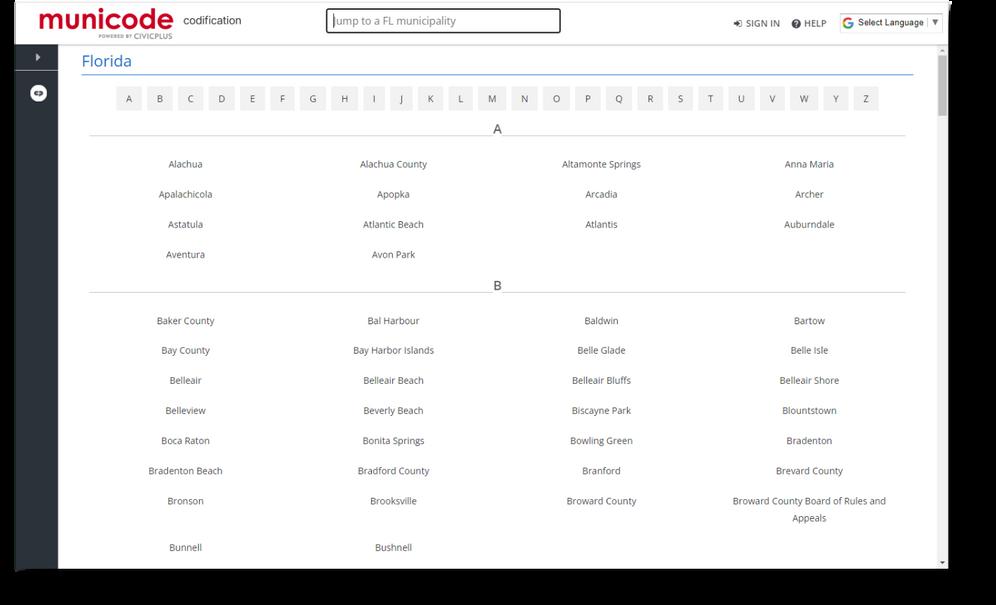Click the Florida heading link
This screenshot has height=605, width=996.
pyautogui.click(x=107, y=61)
